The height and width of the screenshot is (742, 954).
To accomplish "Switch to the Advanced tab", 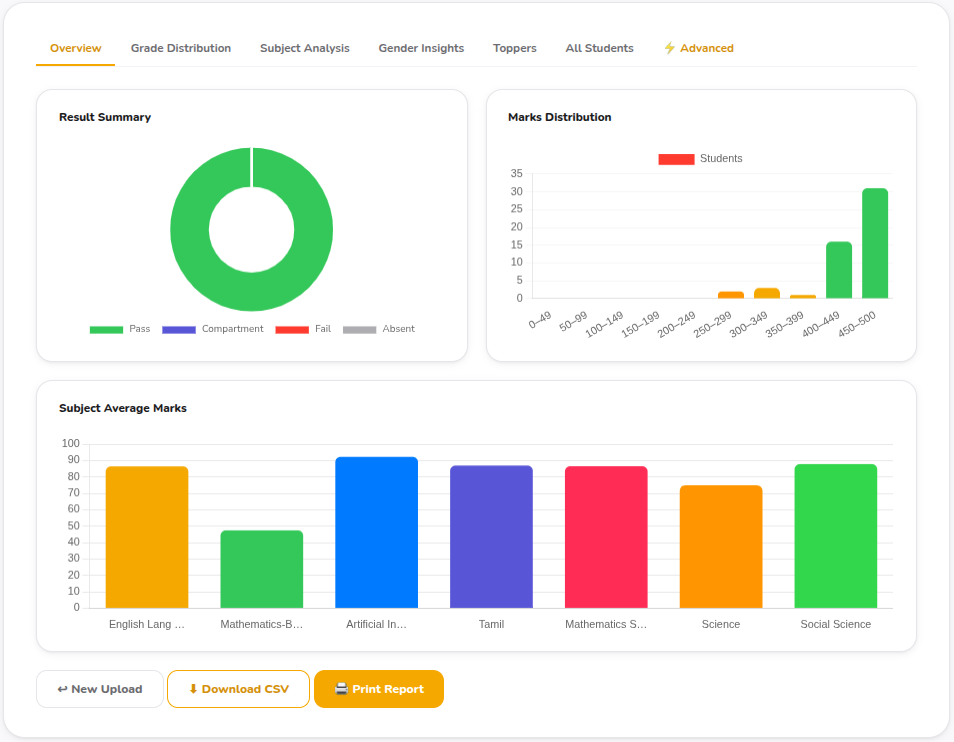I will point(698,48).
